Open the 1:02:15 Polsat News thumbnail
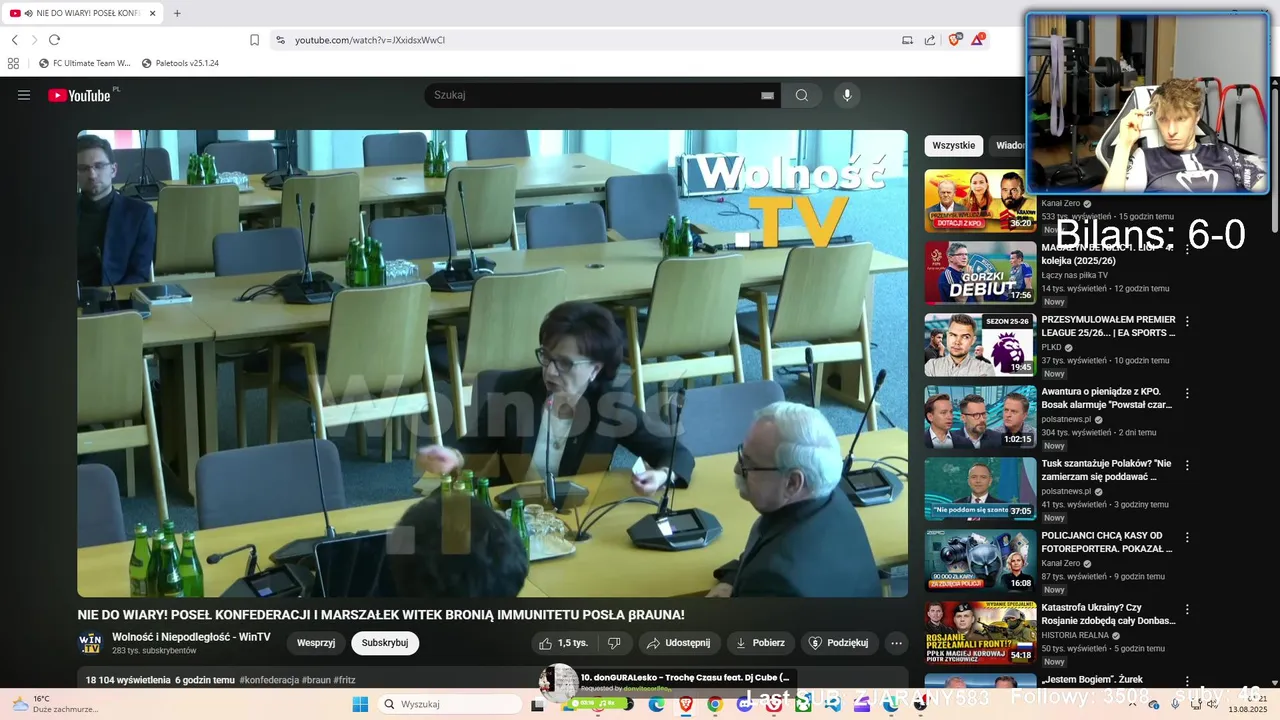The width and height of the screenshot is (1280, 720). 980,417
